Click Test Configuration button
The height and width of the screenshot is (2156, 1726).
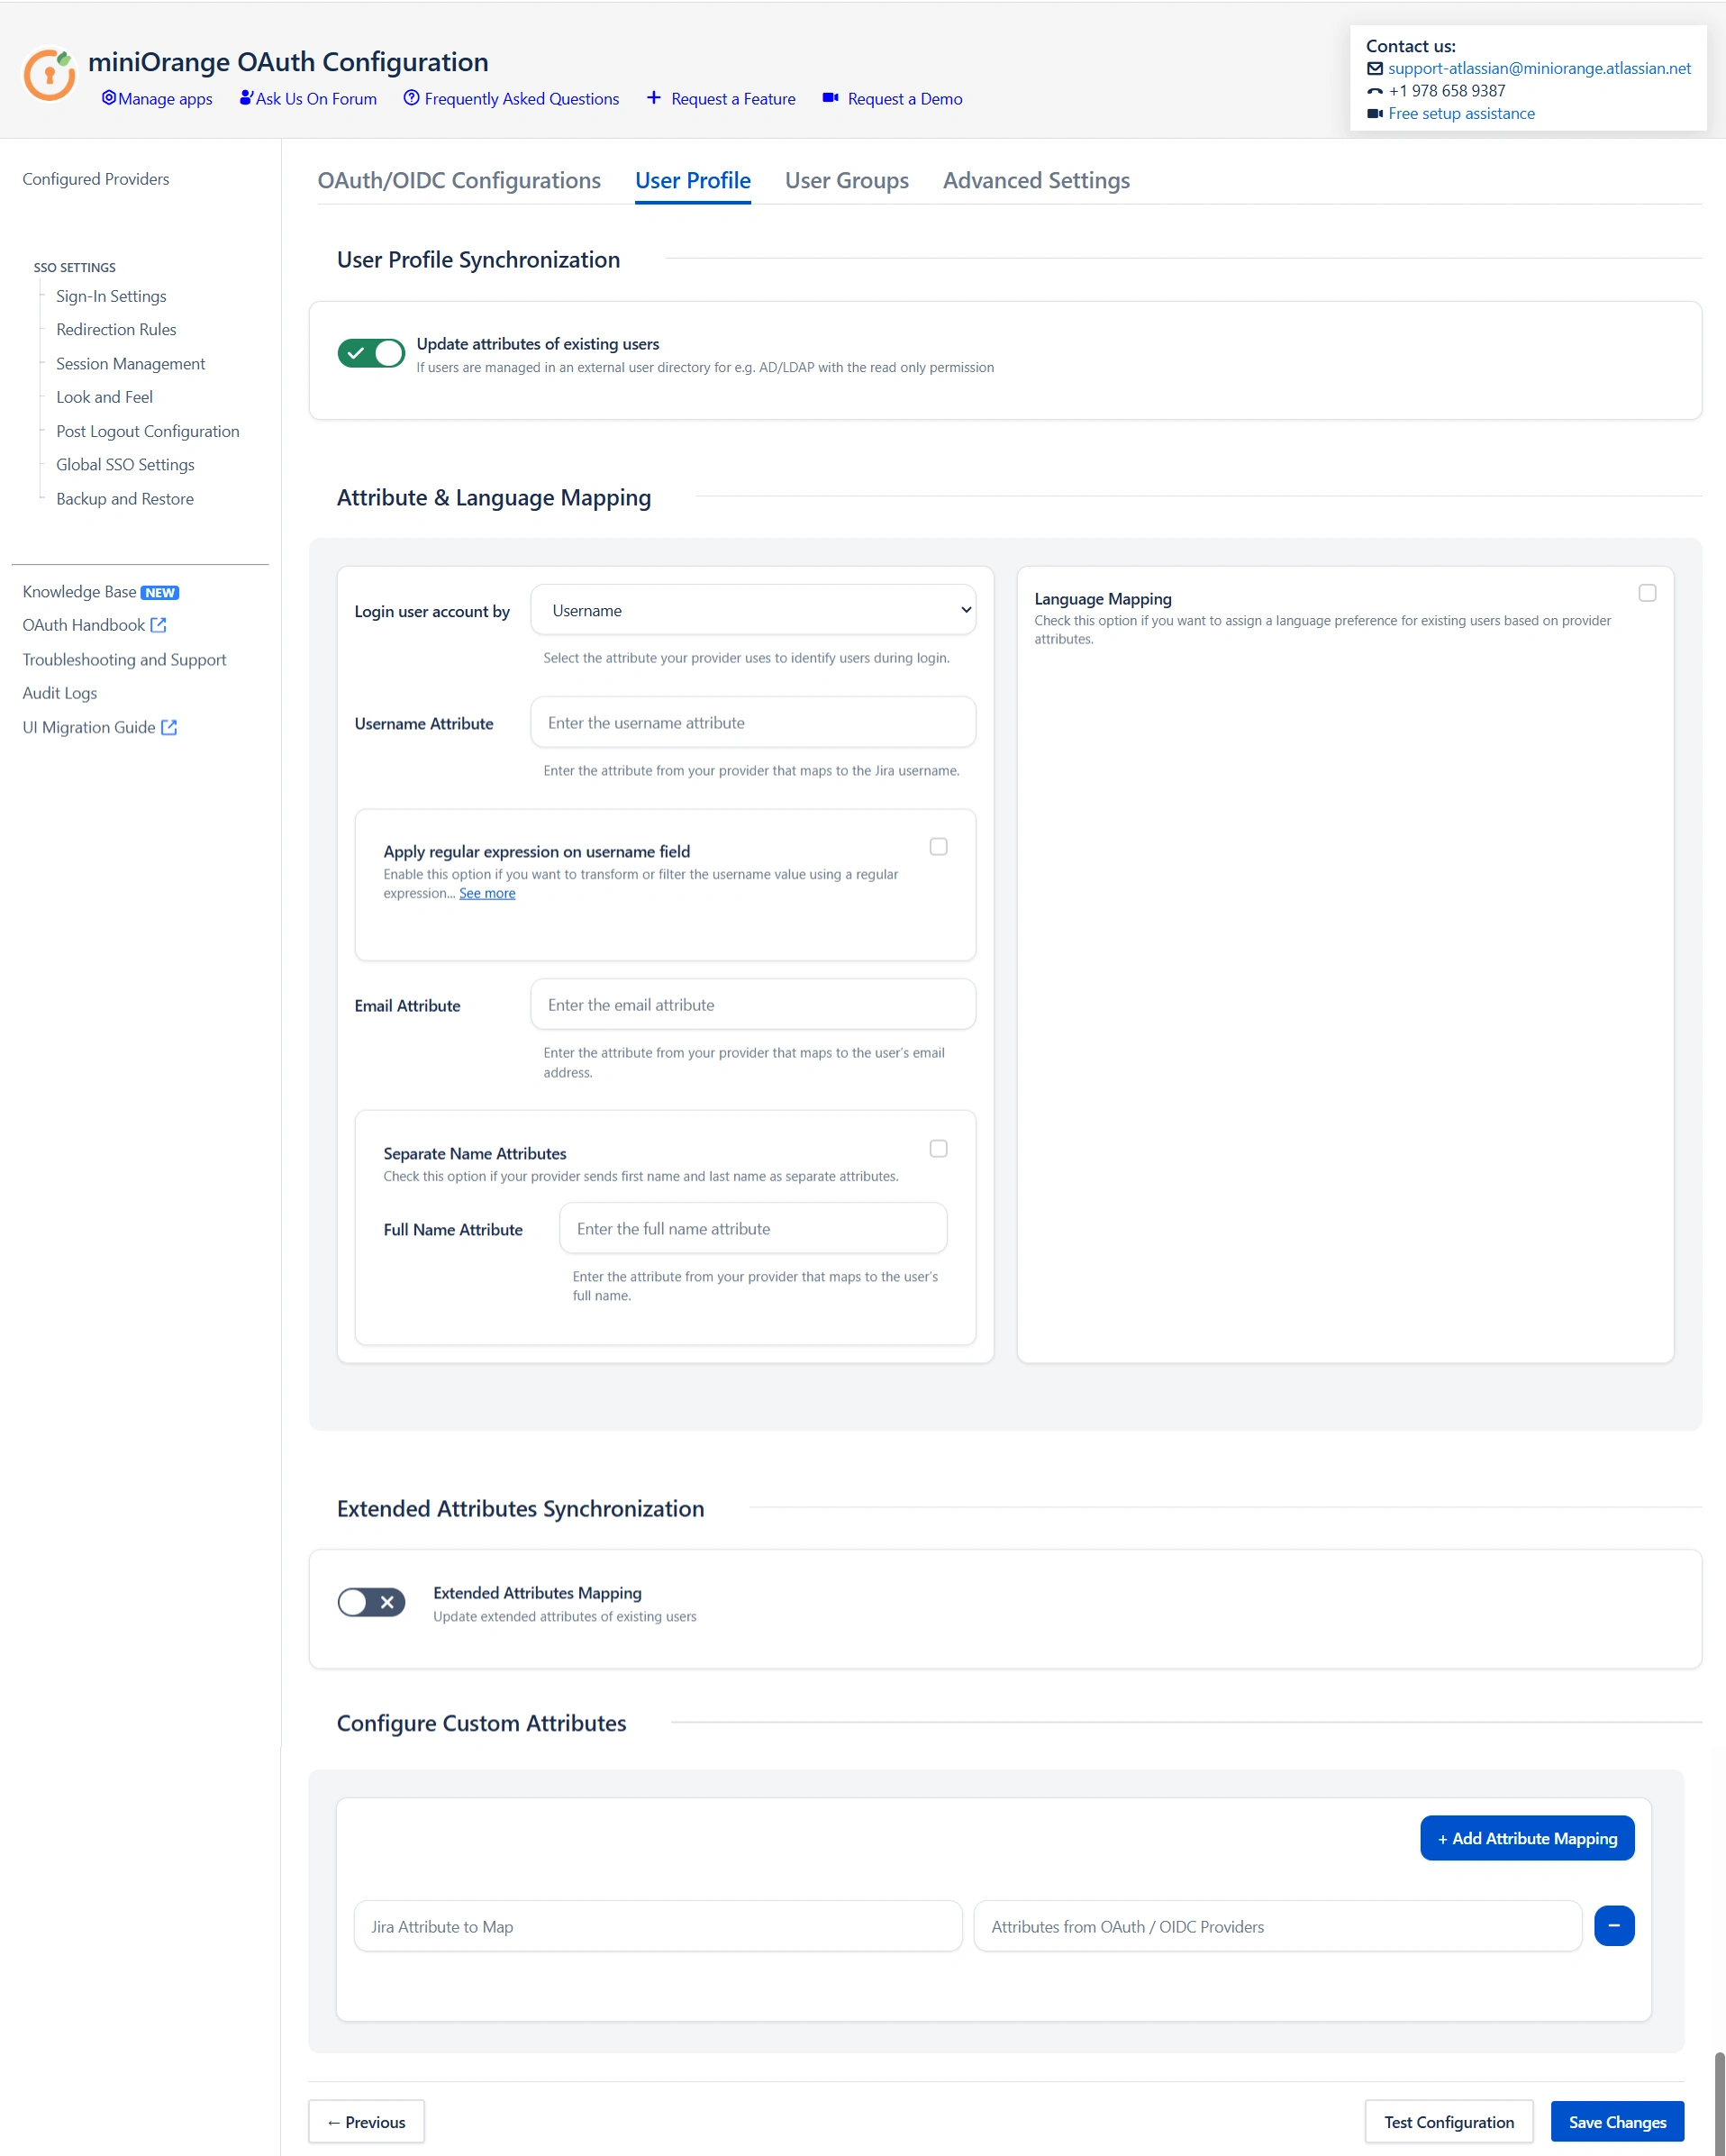[x=1449, y=2122]
